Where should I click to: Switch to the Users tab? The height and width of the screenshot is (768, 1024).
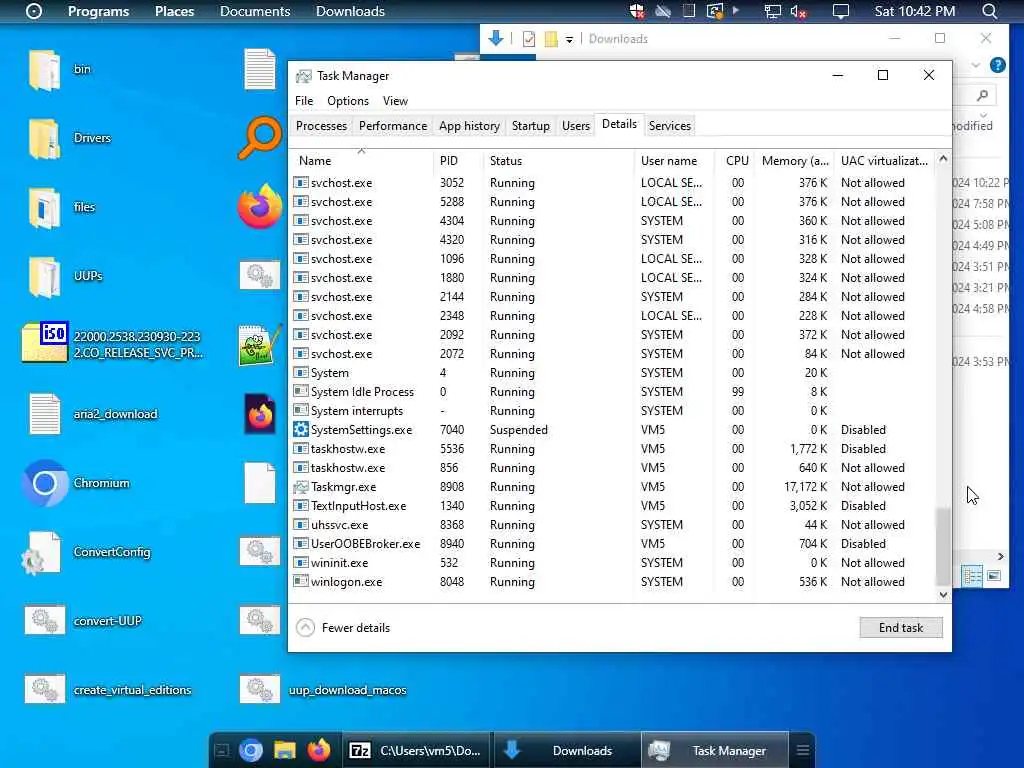coord(575,125)
